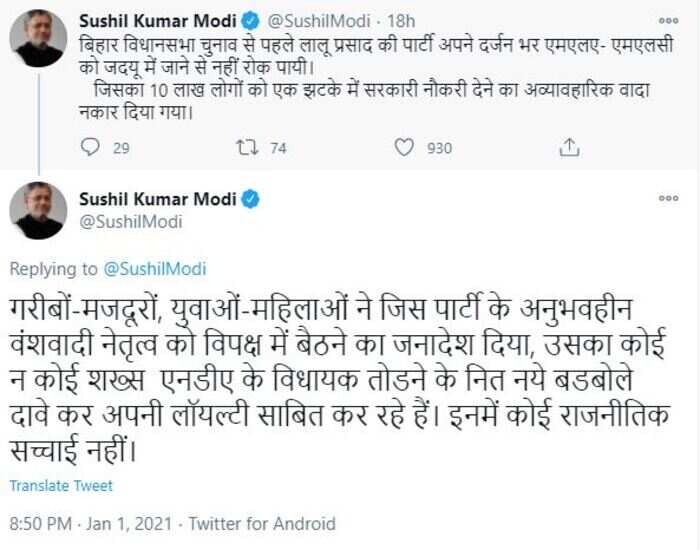Click verified badge beside first tweet name
700x550 pixels.
point(250,21)
